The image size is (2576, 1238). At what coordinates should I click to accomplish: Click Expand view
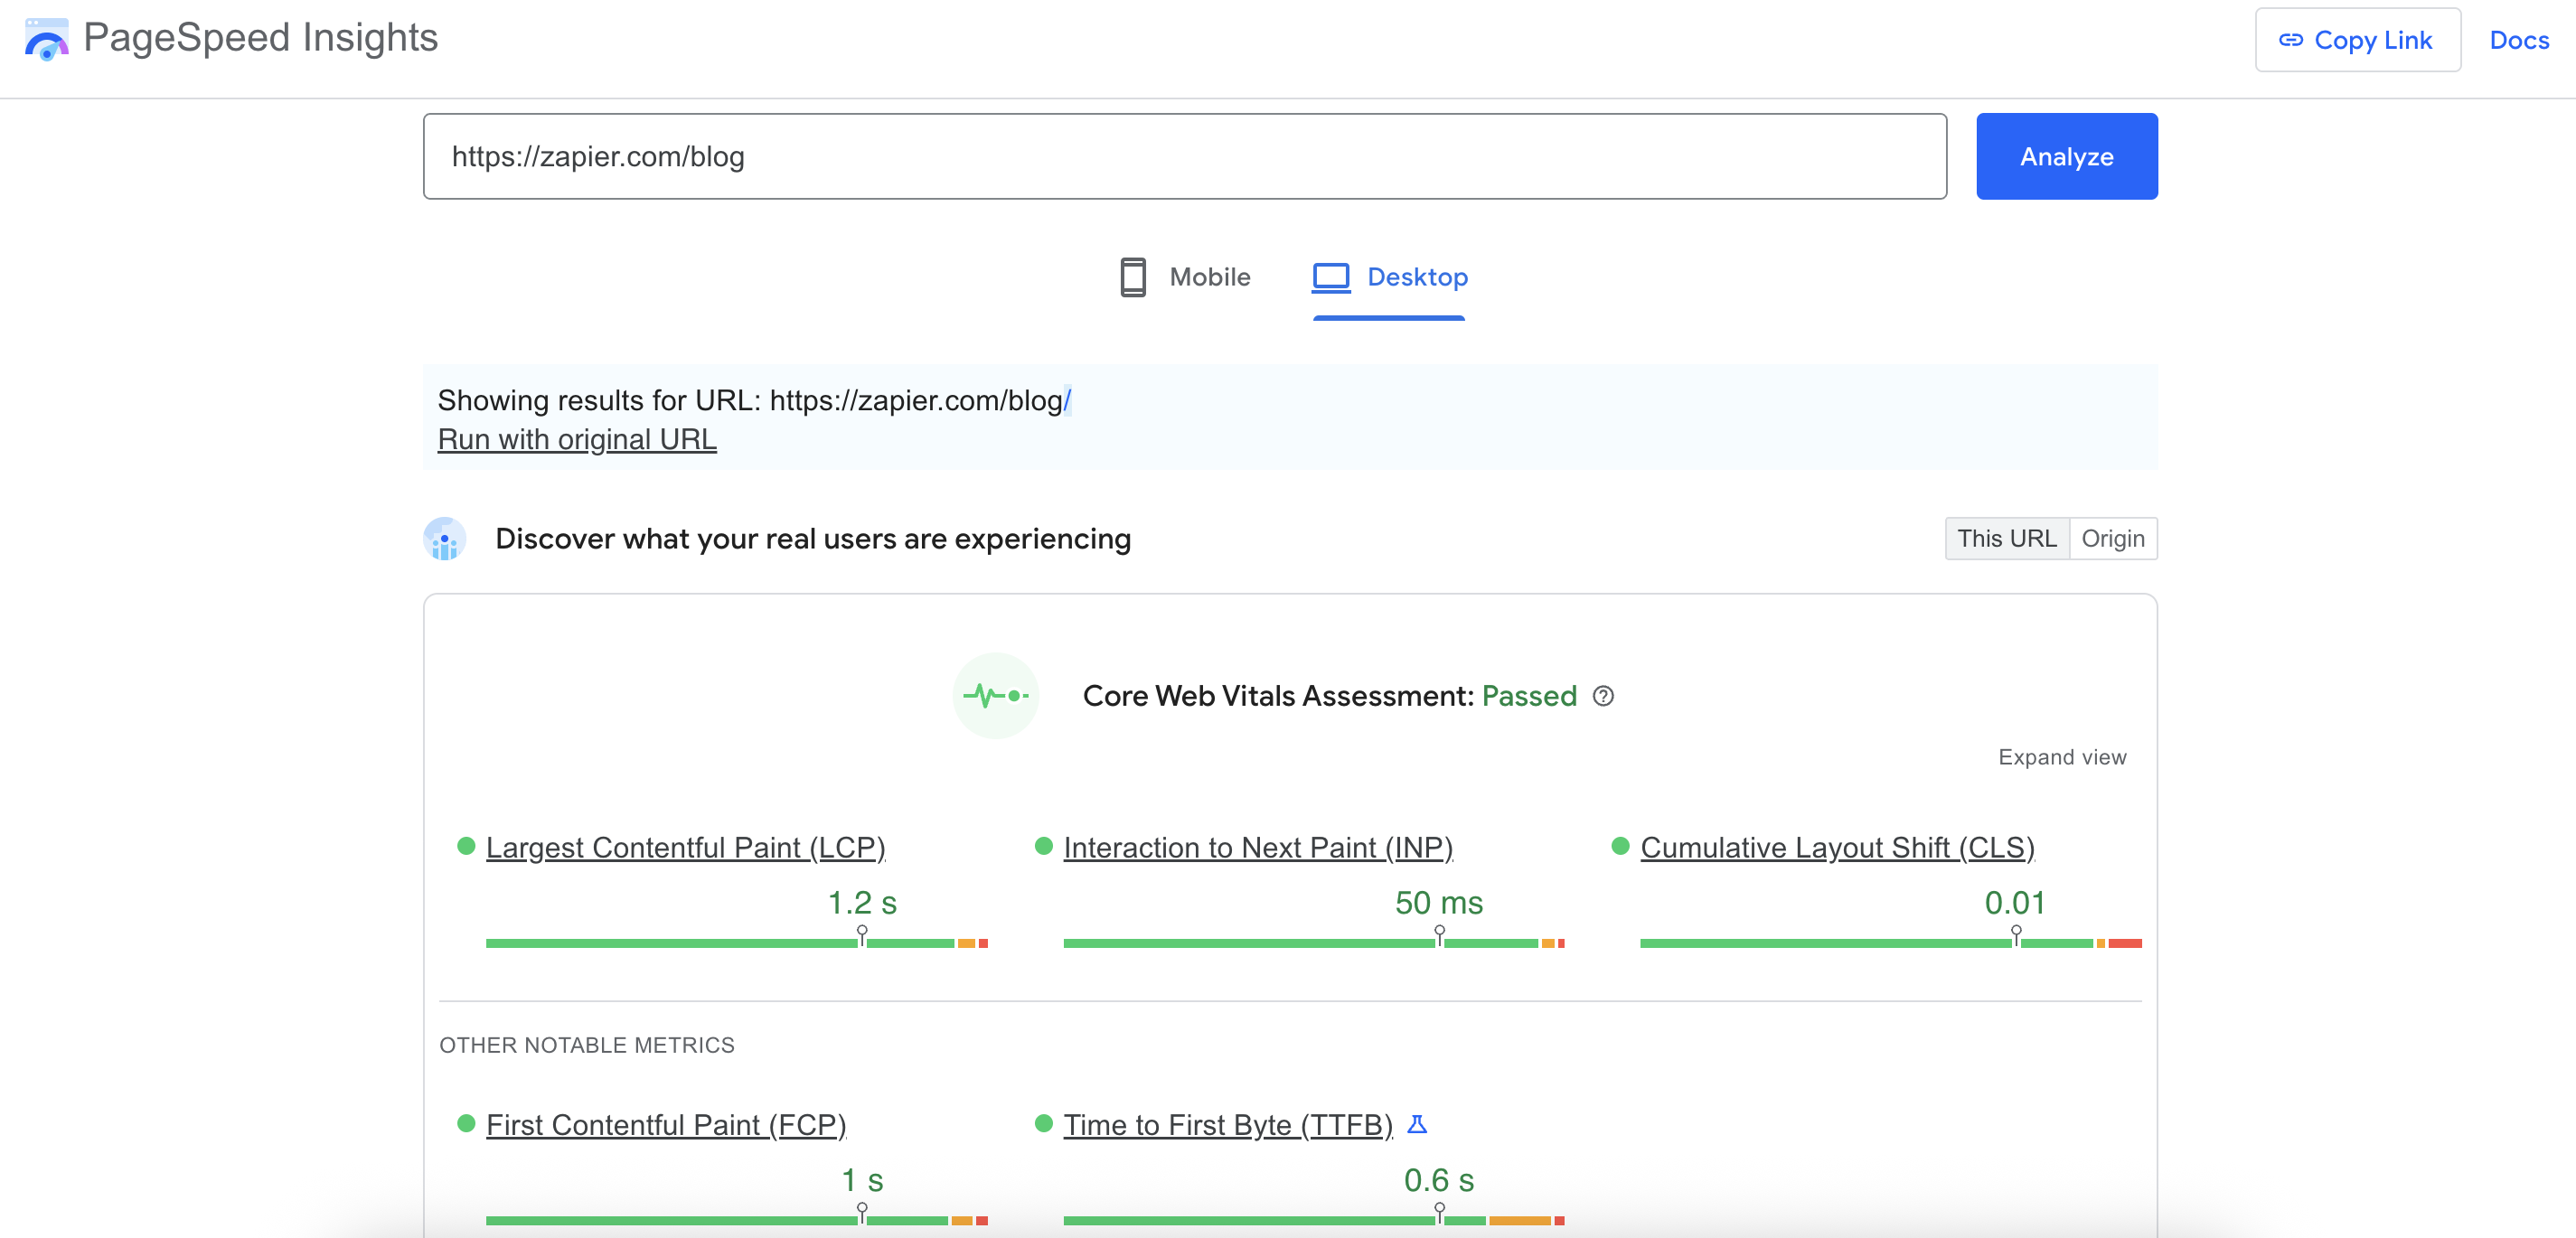pyautogui.click(x=2062, y=757)
